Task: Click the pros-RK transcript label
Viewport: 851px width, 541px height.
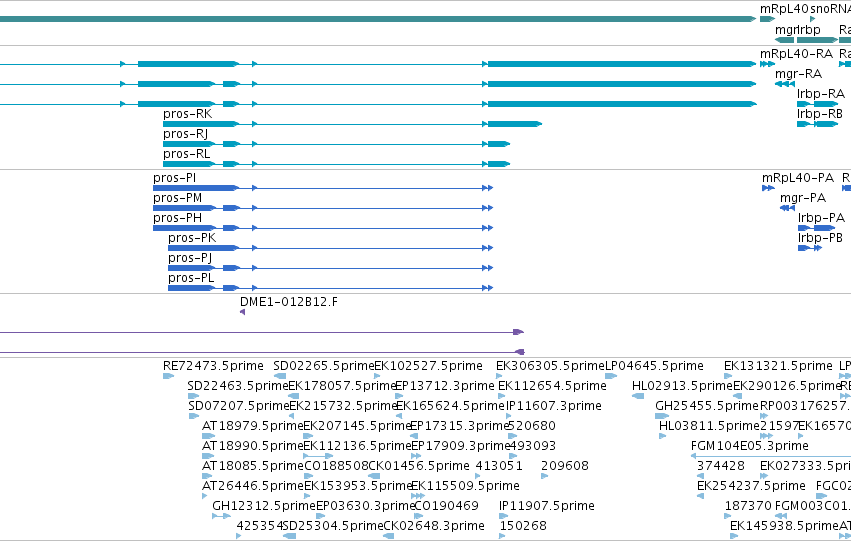Action: point(188,114)
